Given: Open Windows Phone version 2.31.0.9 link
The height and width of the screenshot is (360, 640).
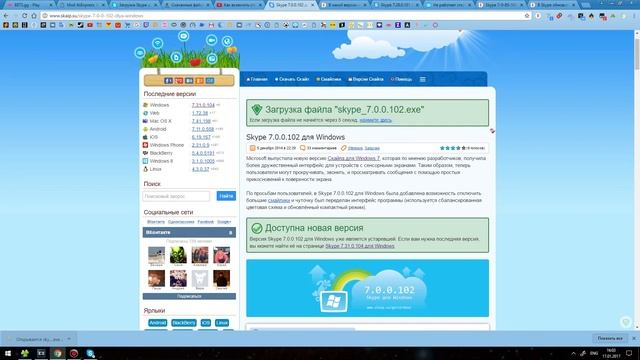Looking at the screenshot, I should [200, 145].
